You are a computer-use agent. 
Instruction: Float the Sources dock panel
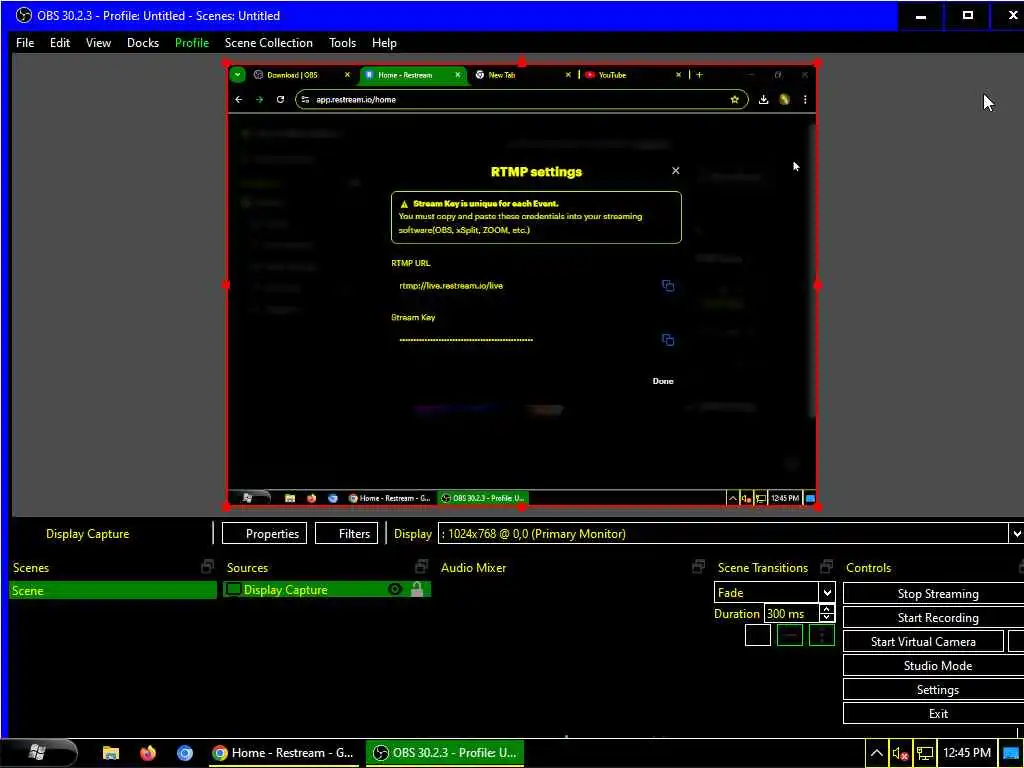click(x=422, y=567)
